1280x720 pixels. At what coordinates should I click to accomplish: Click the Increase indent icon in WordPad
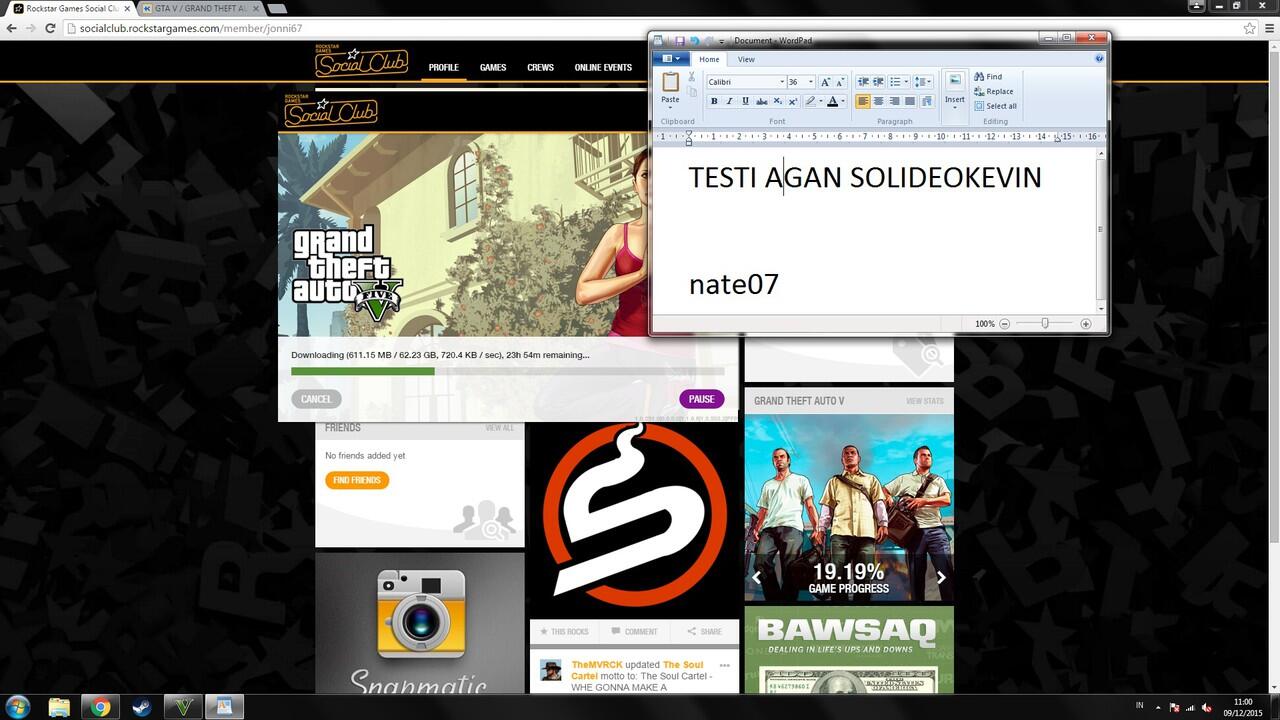(878, 82)
